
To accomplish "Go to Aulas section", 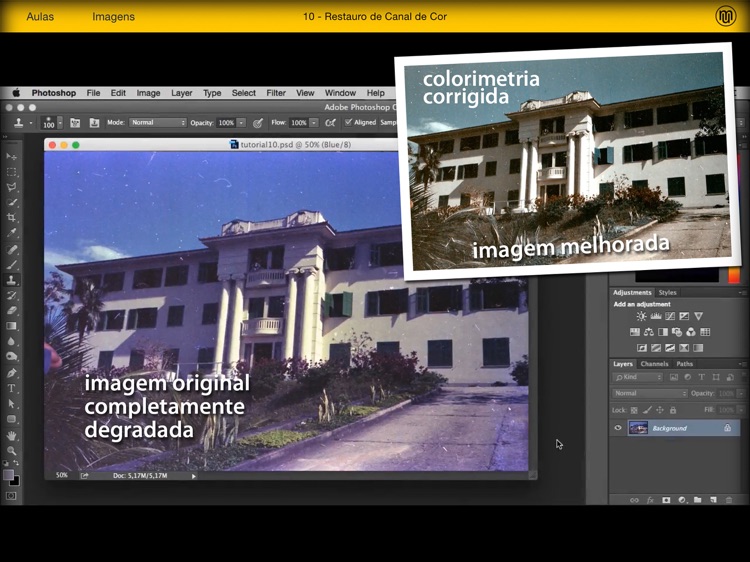I will coord(40,17).
